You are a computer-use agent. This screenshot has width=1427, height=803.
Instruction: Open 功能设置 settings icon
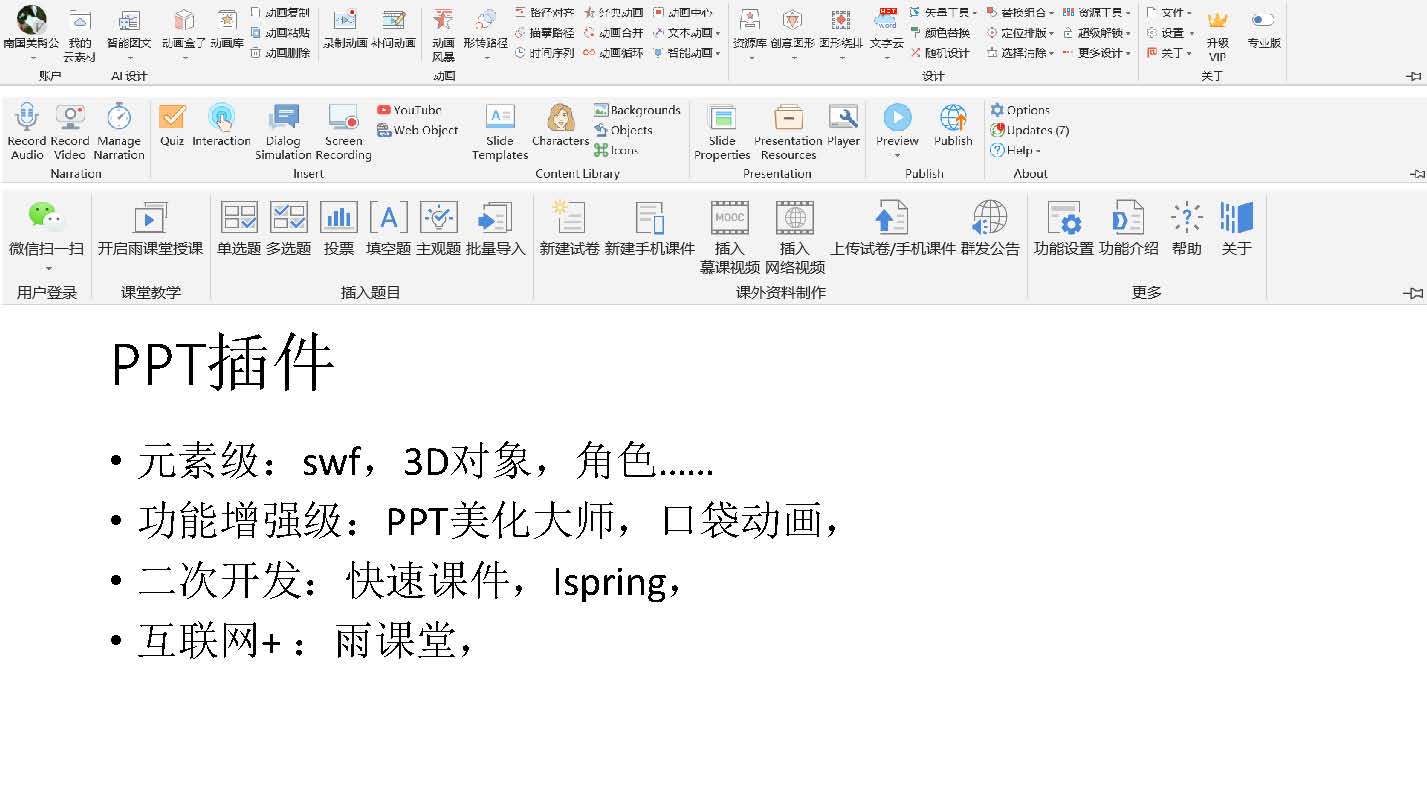pos(1063,218)
